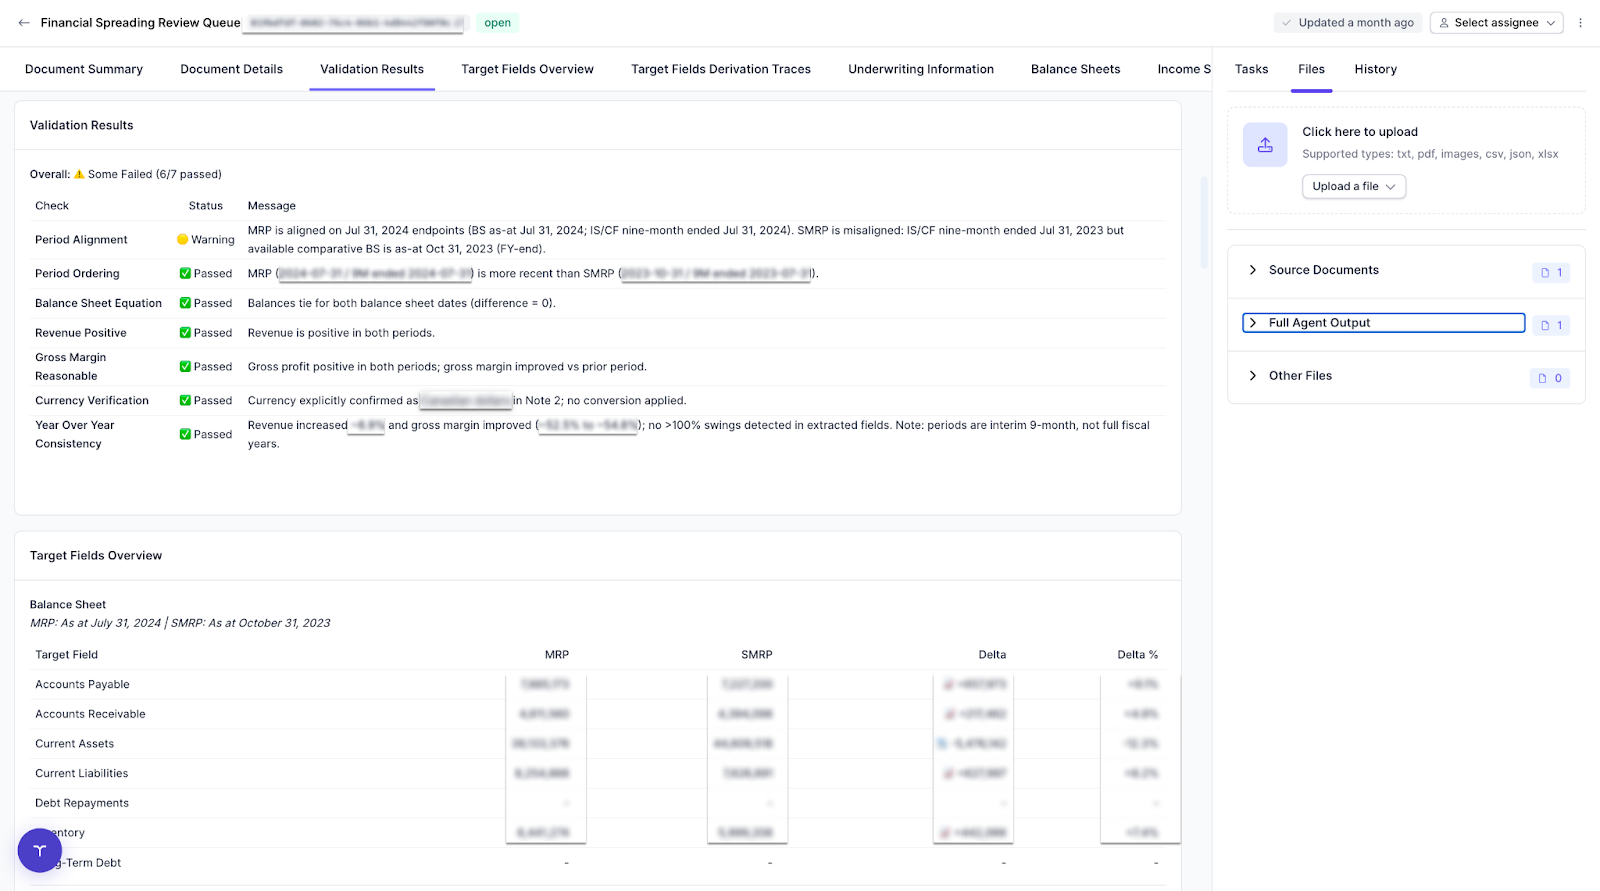Image resolution: width=1600 pixels, height=891 pixels.
Task: Click the Updated a month ago status
Action: (1347, 23)
